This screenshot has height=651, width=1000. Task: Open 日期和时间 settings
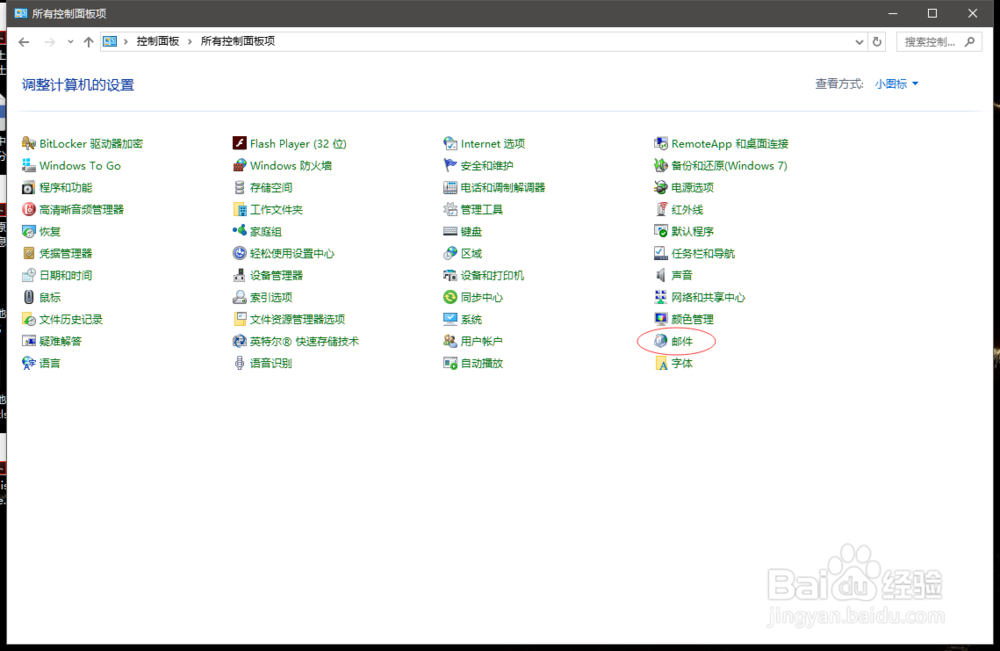(67, 275)
